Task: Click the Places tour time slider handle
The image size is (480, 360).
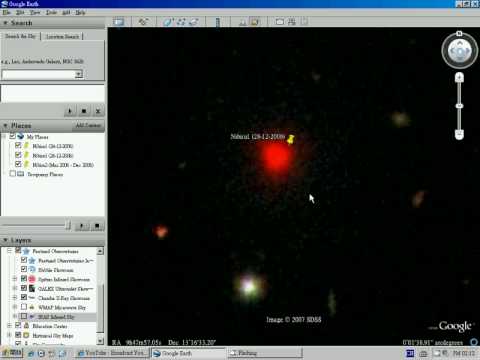Action: click(68, 226)
